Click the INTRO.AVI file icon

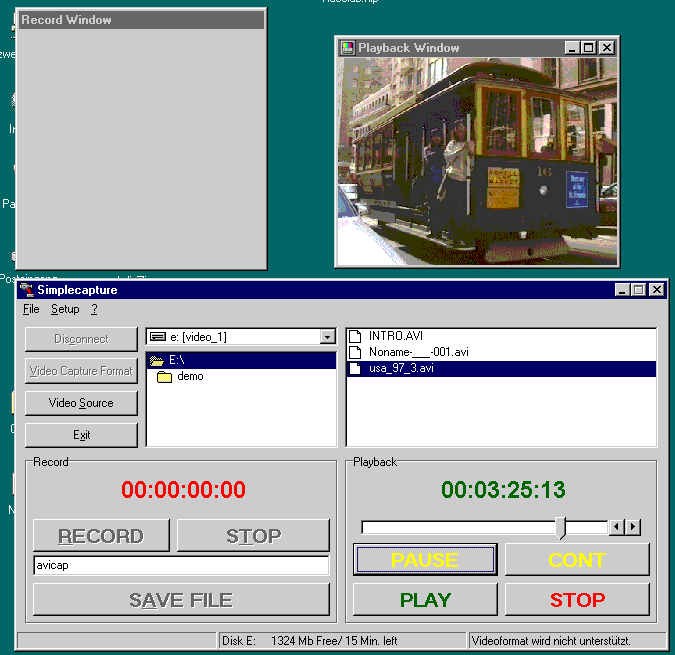[355, 336]
